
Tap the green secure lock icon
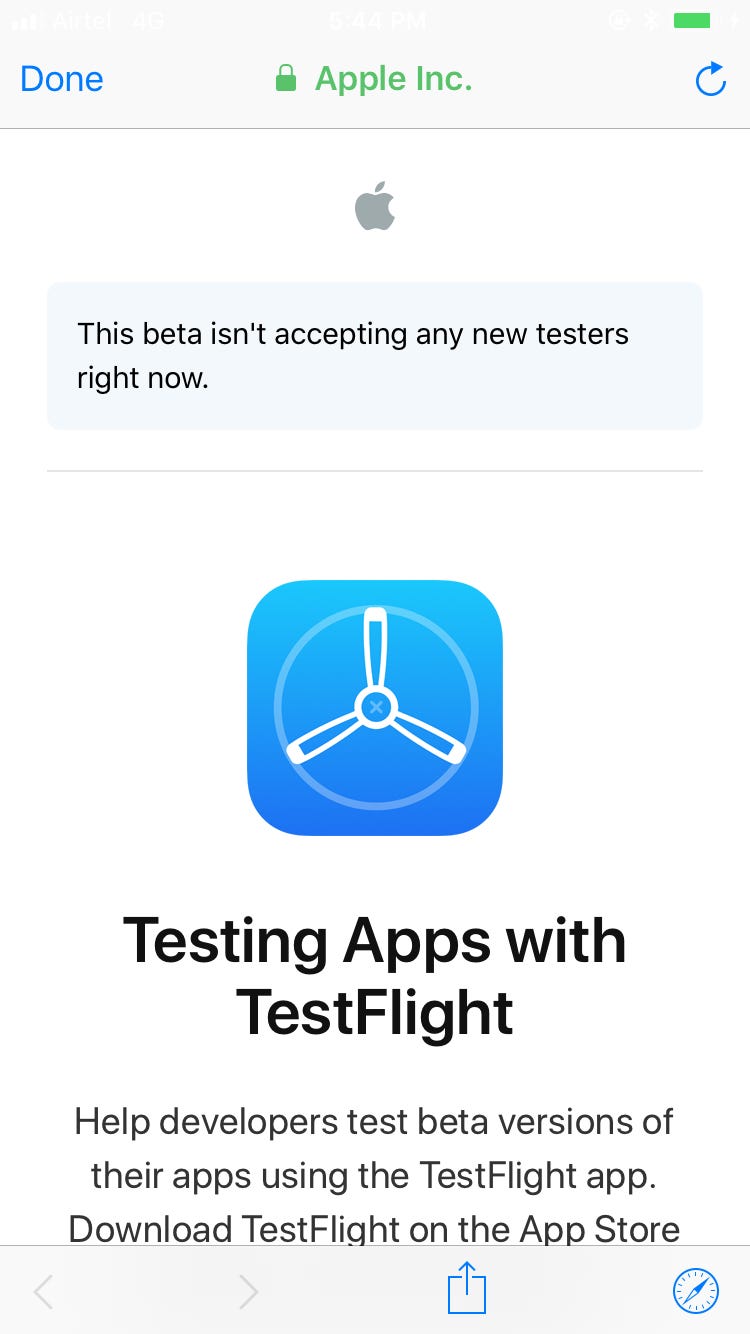click(286, 79)
